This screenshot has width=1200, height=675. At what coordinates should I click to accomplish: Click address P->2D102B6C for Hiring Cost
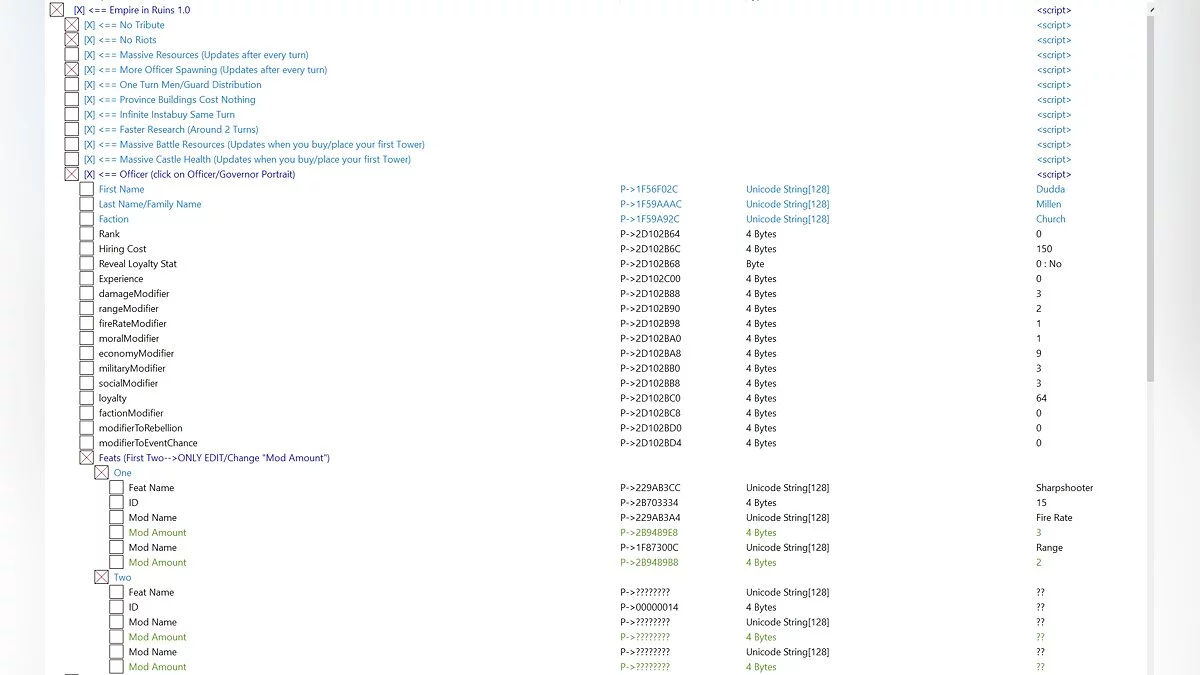pyautogui.click(x=651, y=249)
